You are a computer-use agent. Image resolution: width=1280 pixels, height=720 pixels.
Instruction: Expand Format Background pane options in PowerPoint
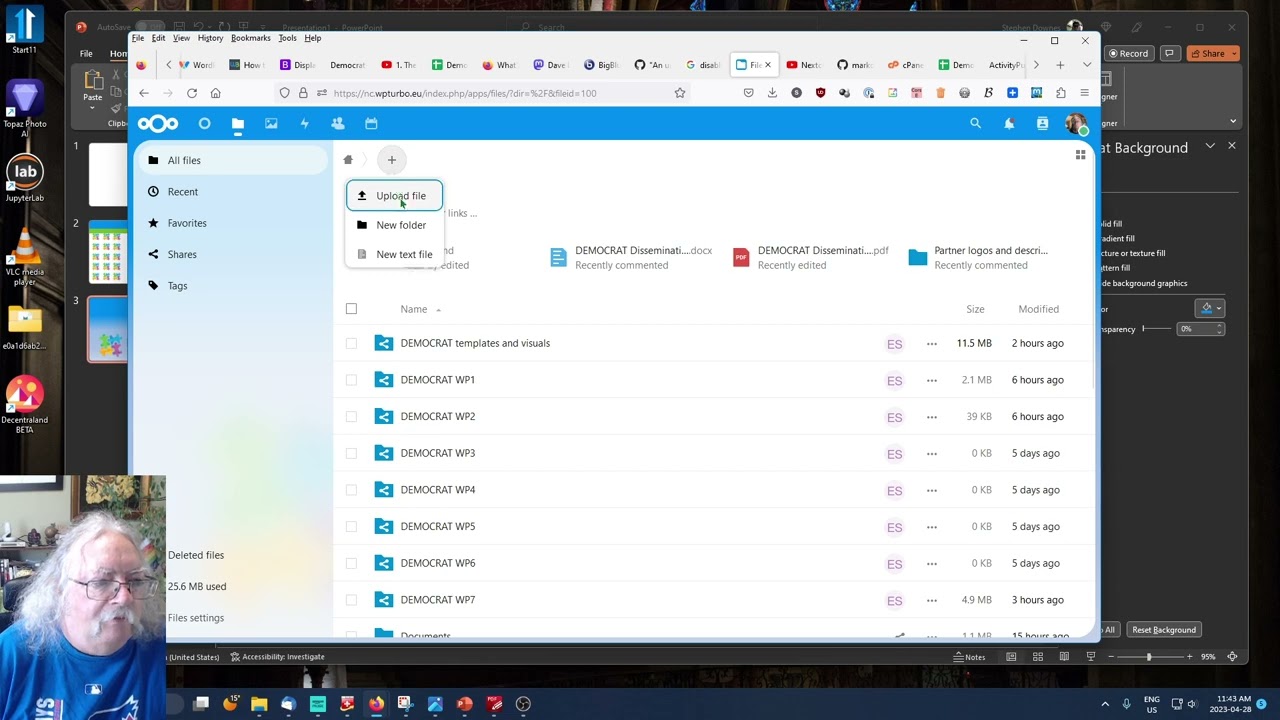click(1210, 146)
